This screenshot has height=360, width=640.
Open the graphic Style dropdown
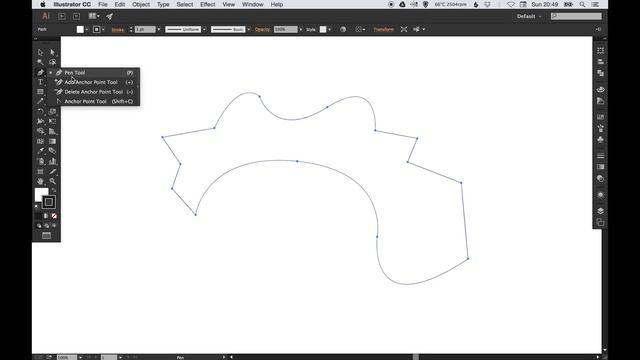tap(329, 29)
